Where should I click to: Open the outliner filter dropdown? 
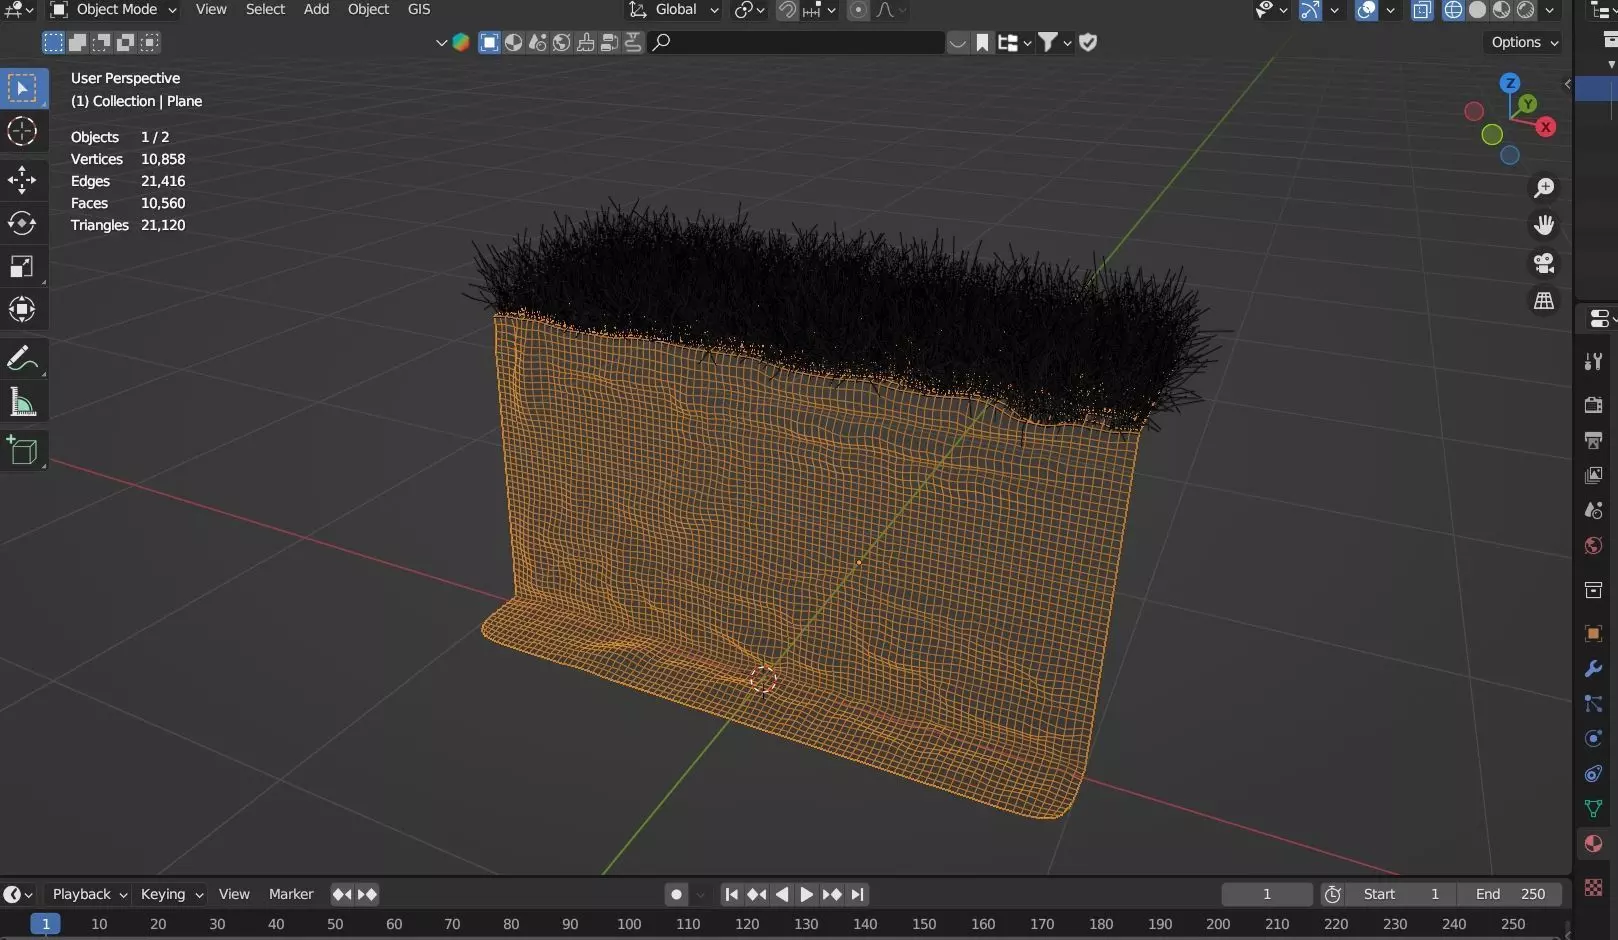[1054, 42]
